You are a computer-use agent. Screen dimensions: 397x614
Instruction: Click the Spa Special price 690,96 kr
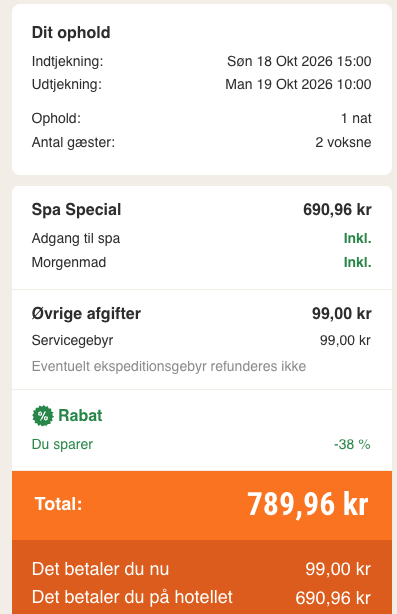[x=337, y=209]
